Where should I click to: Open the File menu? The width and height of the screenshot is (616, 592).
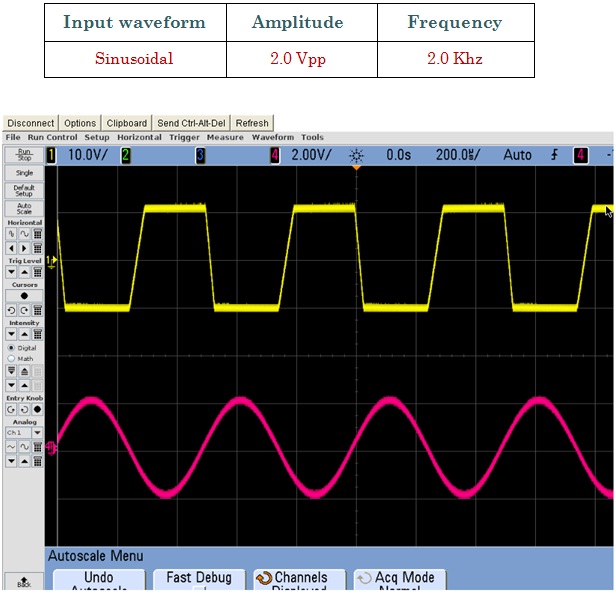click(13, 137)
